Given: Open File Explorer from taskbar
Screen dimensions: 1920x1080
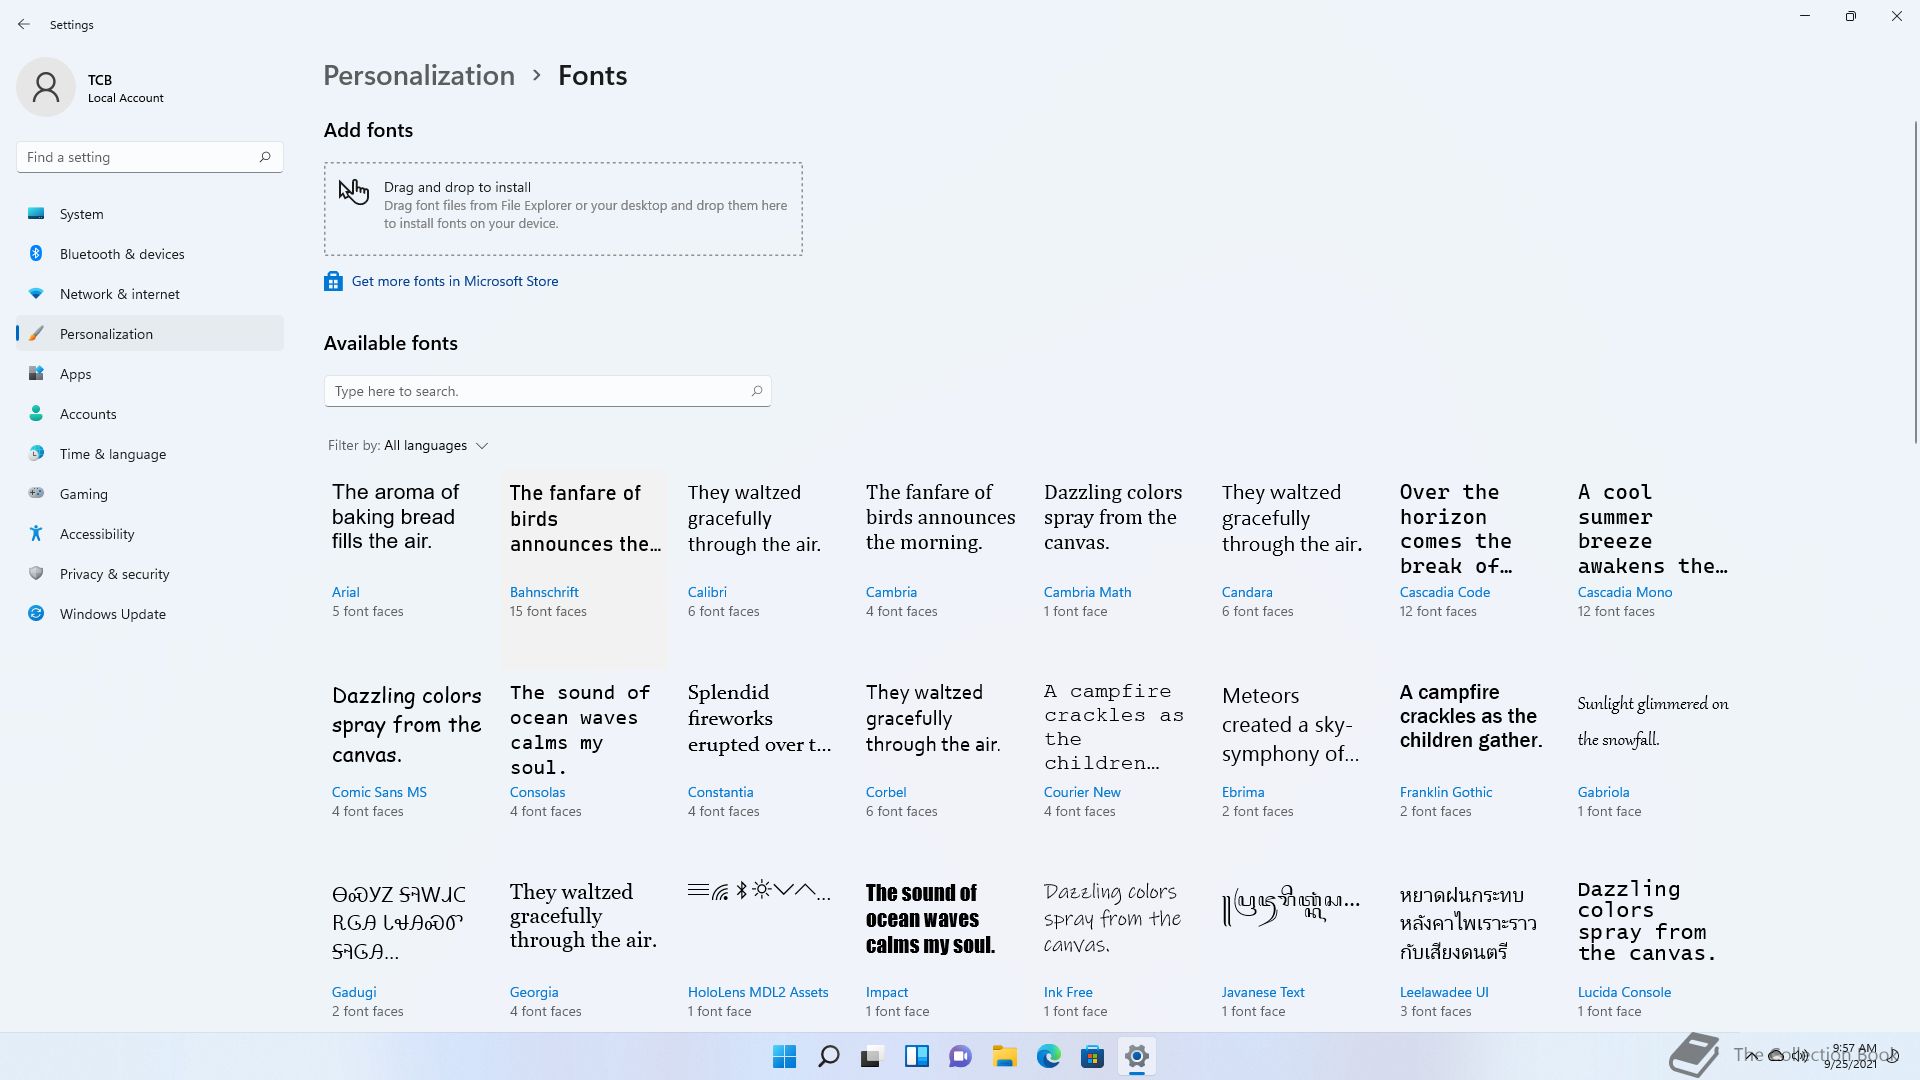Looking at the screenshot, I should (1005, 1056).
